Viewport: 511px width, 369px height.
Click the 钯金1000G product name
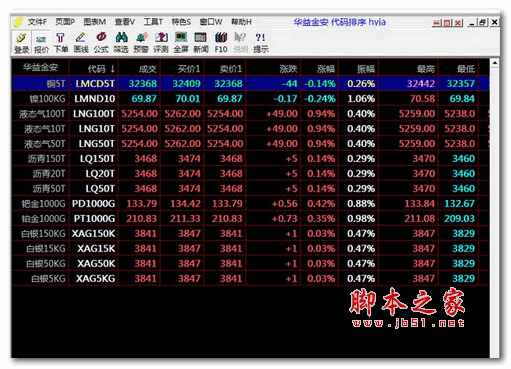coord(43,204)
